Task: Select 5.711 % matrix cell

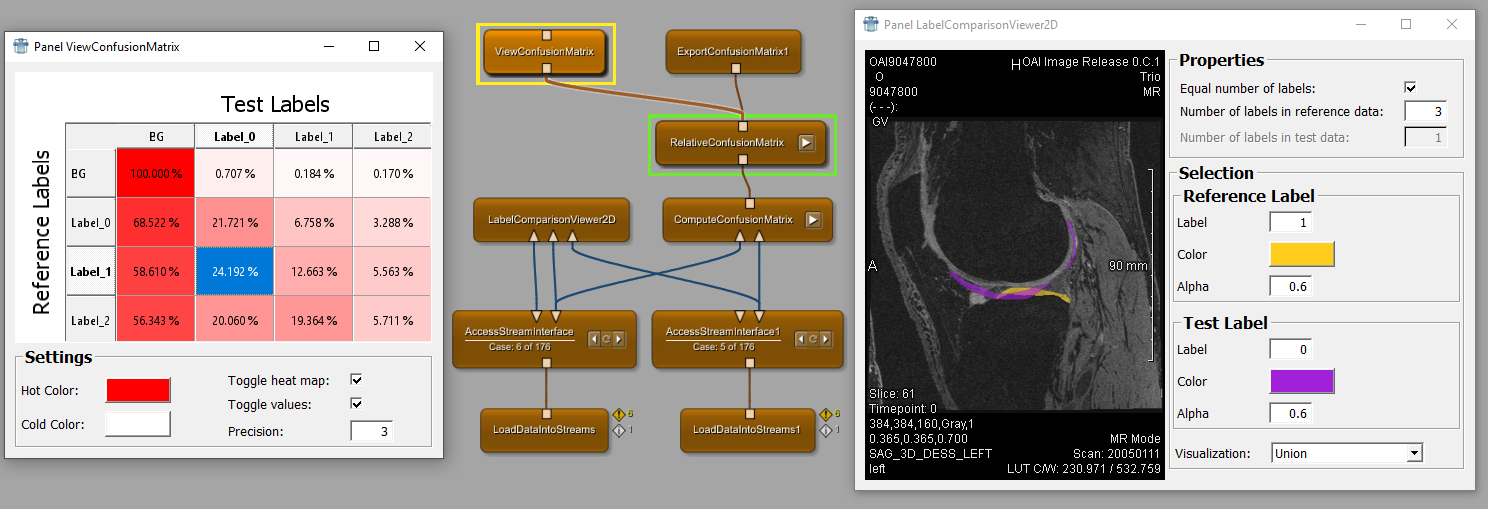Action: pyautogui.click(x=392, y=320)
